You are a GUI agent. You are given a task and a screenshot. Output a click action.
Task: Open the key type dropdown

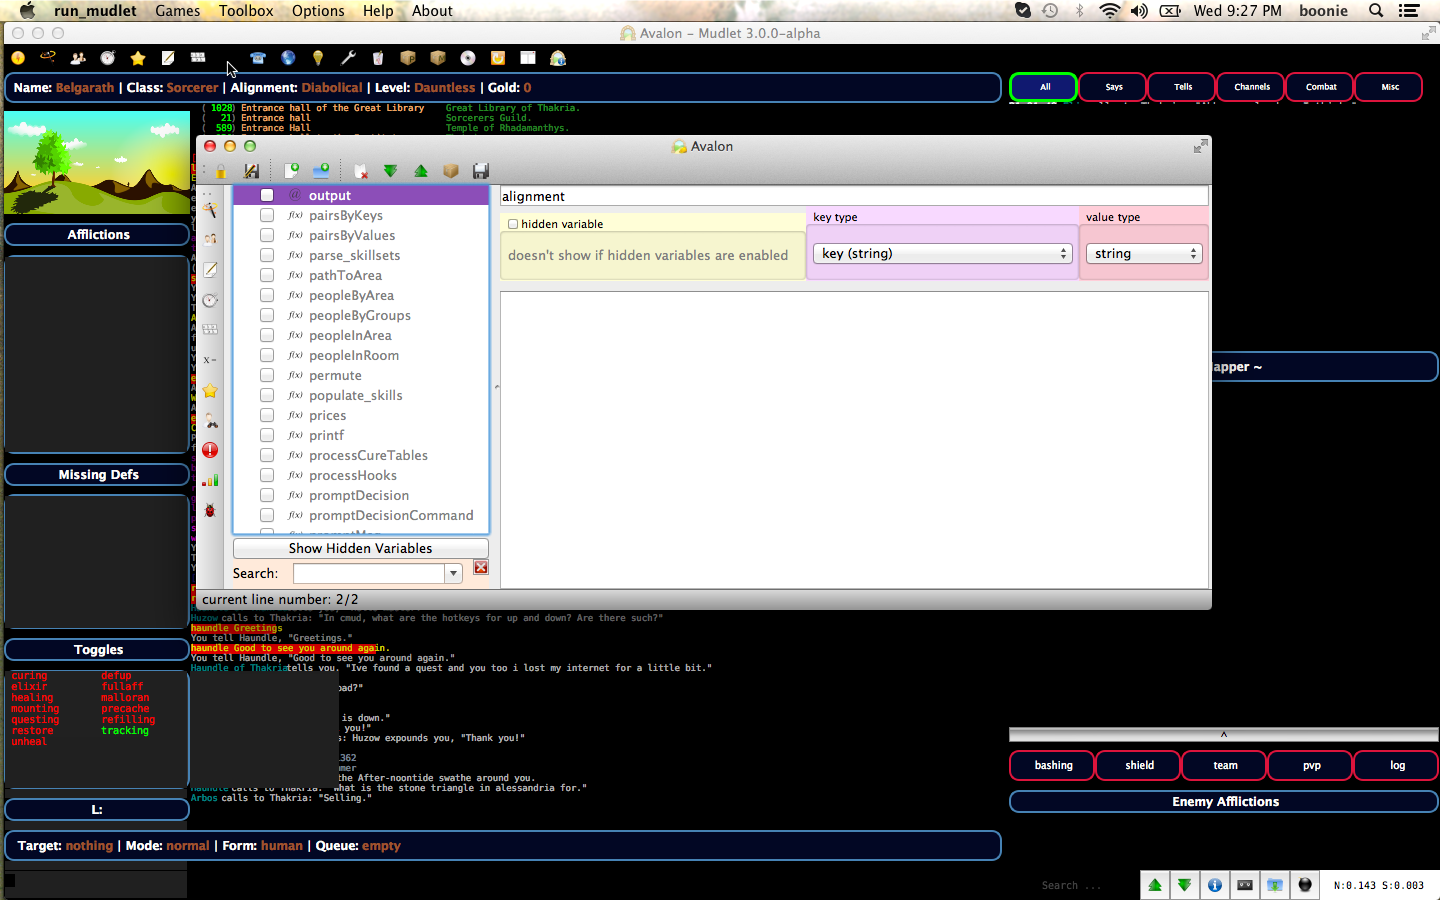point(943,254)
